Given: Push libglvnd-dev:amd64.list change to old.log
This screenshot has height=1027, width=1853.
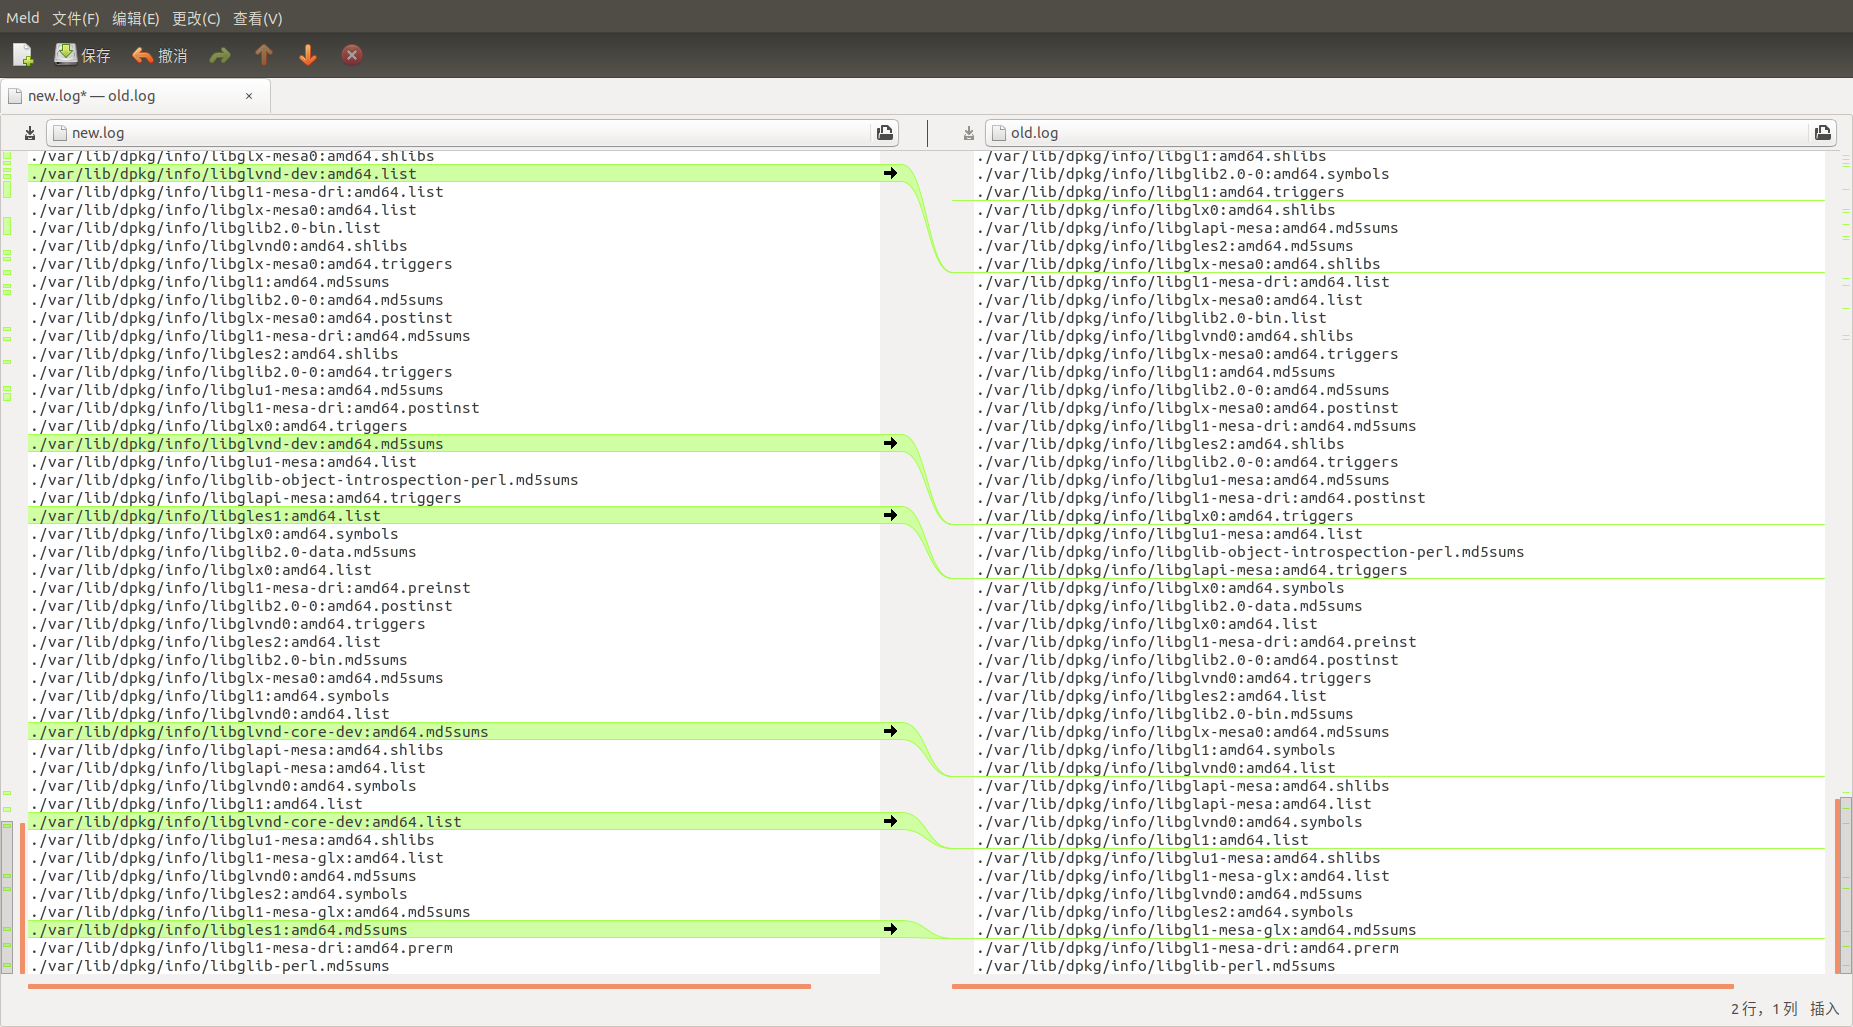Looking at the screenshot, I should tap(891, 173).
